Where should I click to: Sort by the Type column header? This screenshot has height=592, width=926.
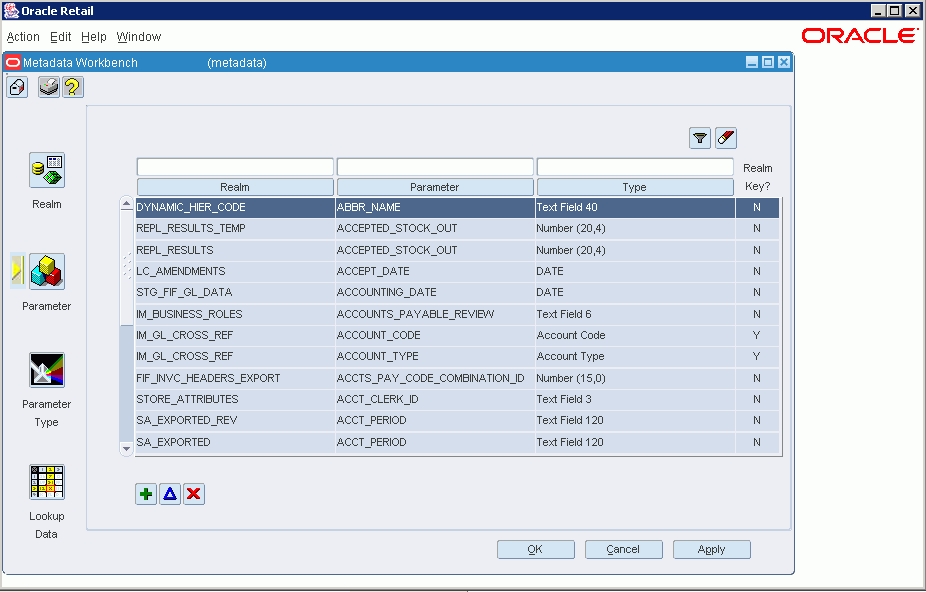[x=635, y=187]
